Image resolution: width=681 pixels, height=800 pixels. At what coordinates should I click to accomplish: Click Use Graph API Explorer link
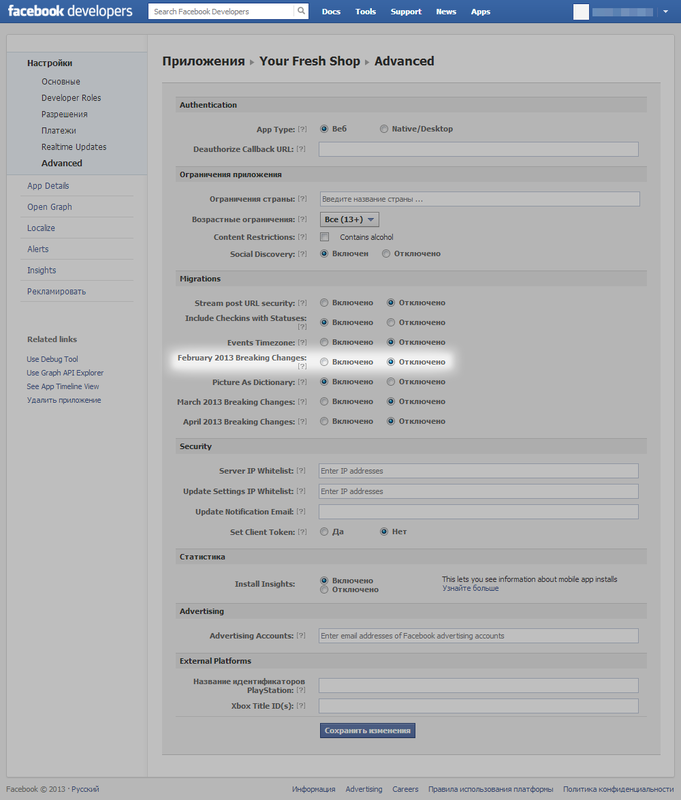(65, 373)
